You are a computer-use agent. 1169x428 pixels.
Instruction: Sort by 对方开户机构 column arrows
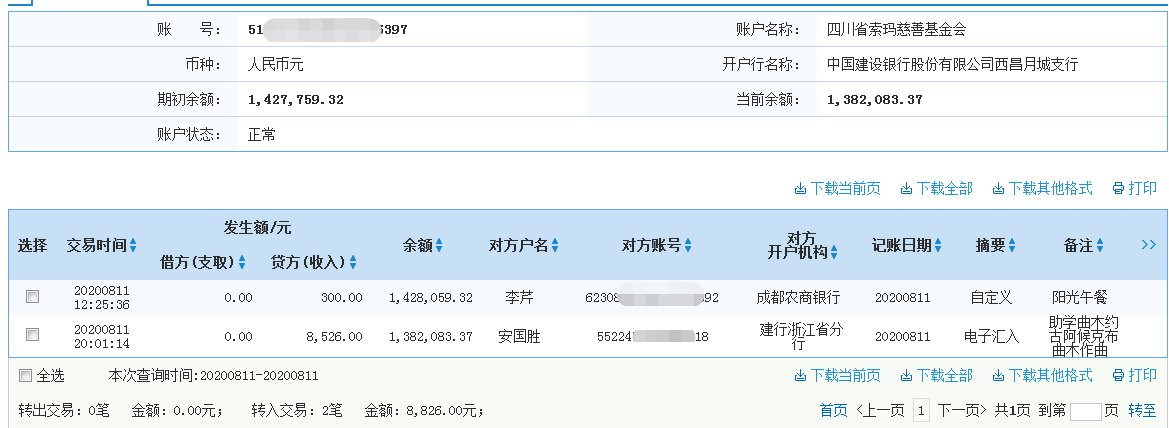(x=834, y=253)
